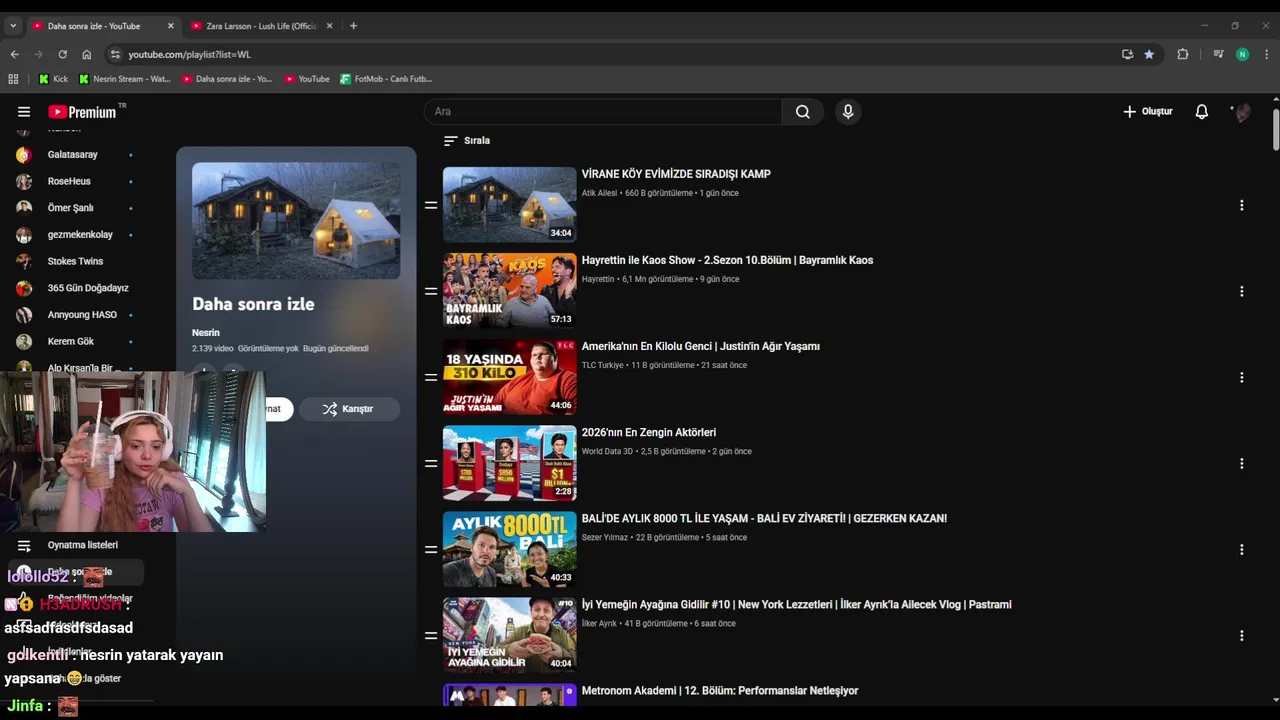Start voice search with microphone icon
This screenshot has height=720, width=1280.
coord(848,112)
